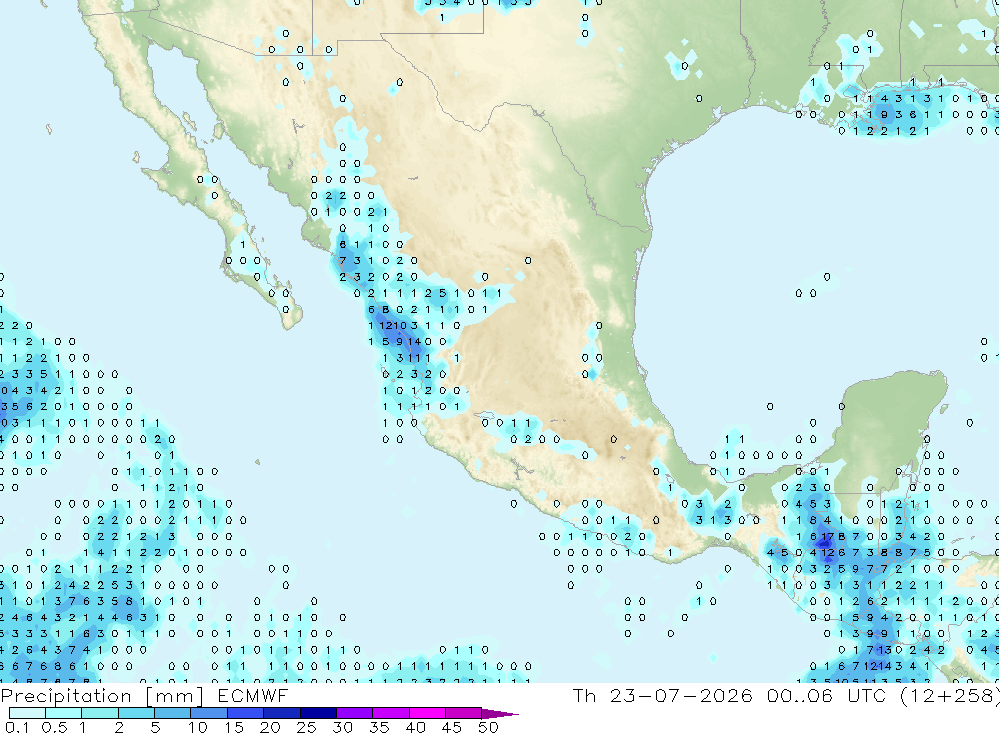Click the legend label '35'
Viewport: 1000px width, 733px height.
pyautogui.click(x=379, y=727)
